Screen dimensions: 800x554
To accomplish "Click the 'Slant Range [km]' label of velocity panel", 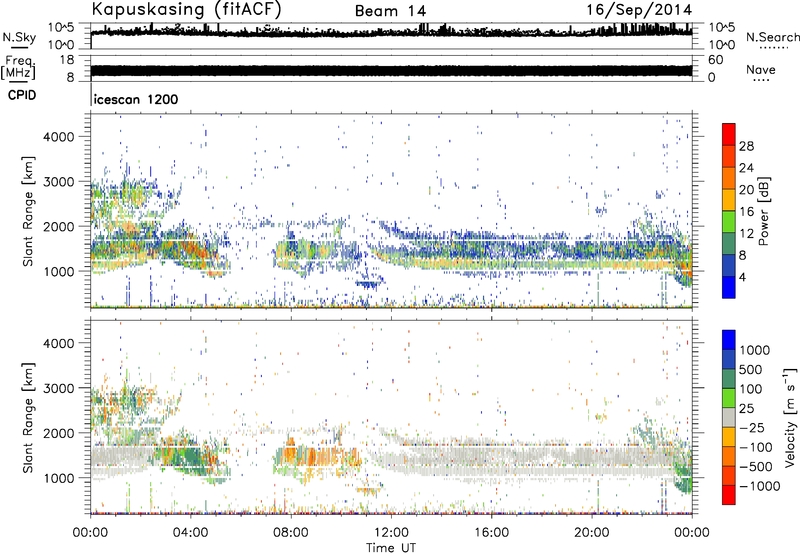I will tap(28, 418).
